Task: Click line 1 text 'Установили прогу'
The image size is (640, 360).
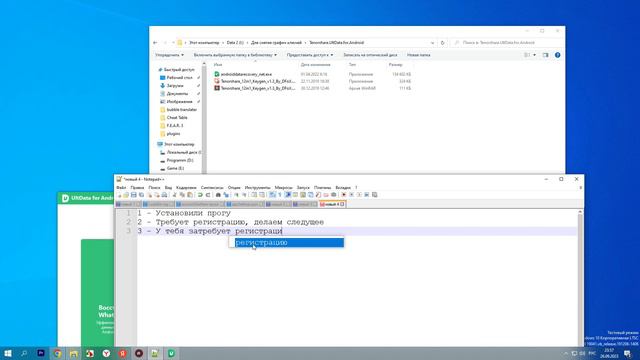Action: coord(193,213)
